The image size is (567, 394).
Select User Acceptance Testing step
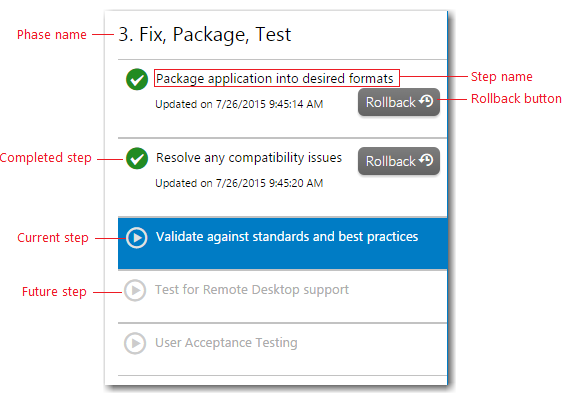(226, 343)
